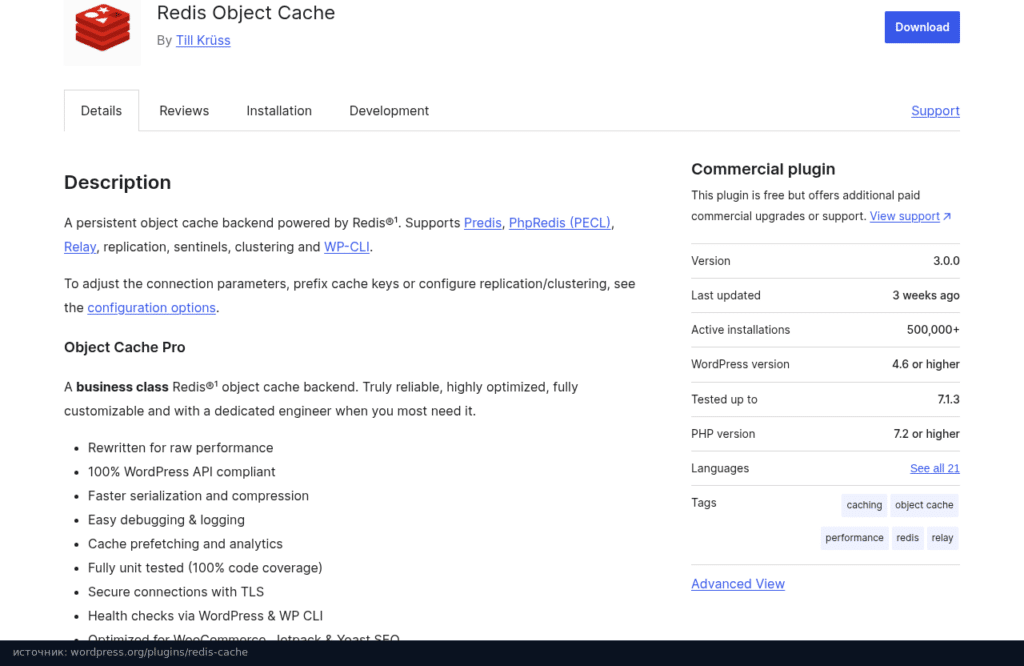This screenshot has height=666, width=1024.
Task: Click 'Rewritten for raw performance' list item
Action: click(x=180, y=448)
